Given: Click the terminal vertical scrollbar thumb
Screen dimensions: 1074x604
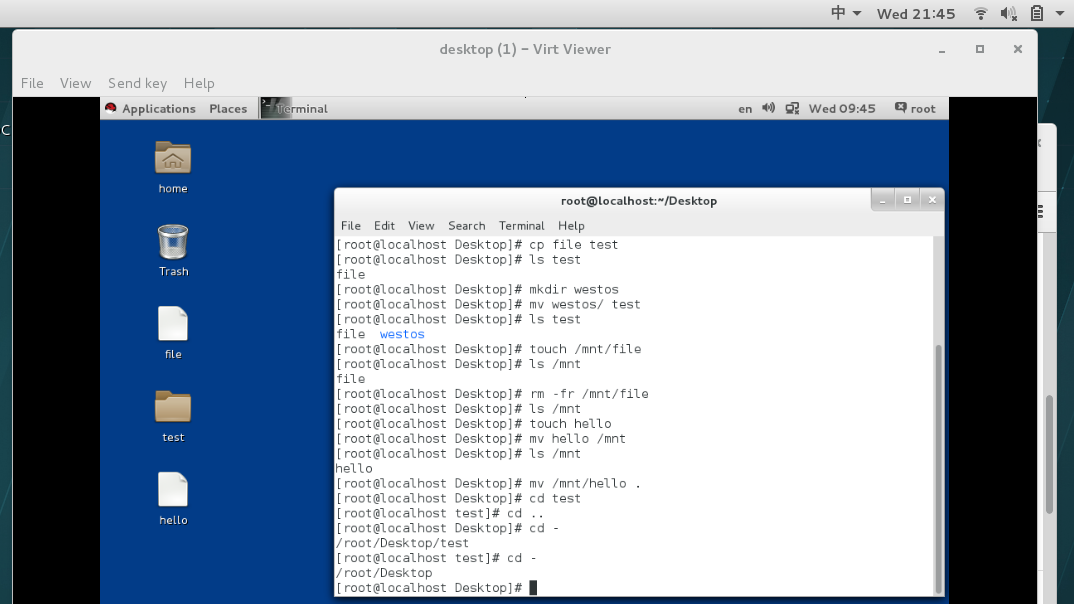Looking at the screenshot, I should [938, 467].
